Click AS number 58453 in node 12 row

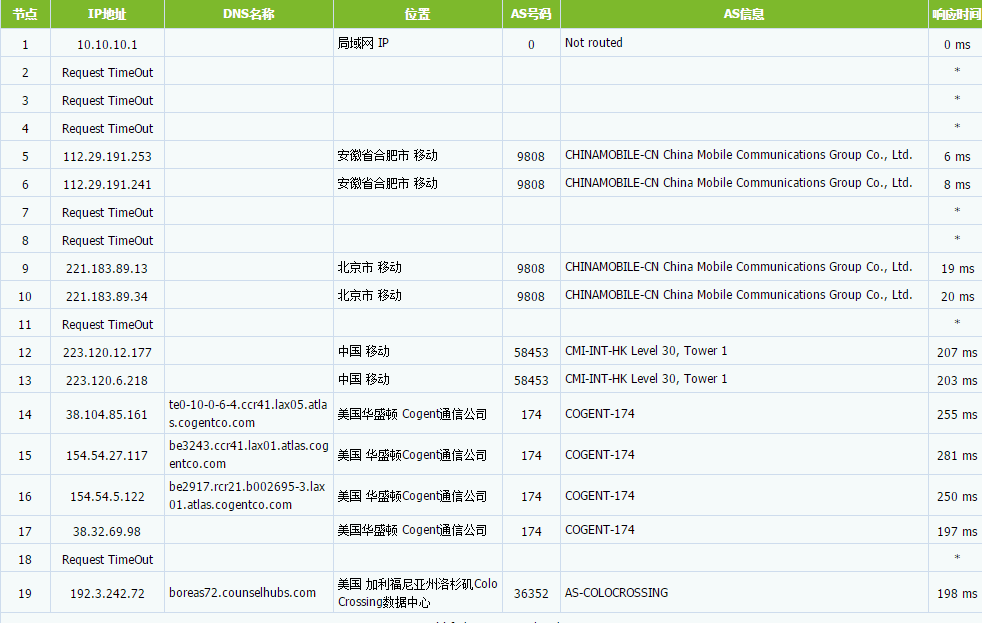[x=531, y=353]
